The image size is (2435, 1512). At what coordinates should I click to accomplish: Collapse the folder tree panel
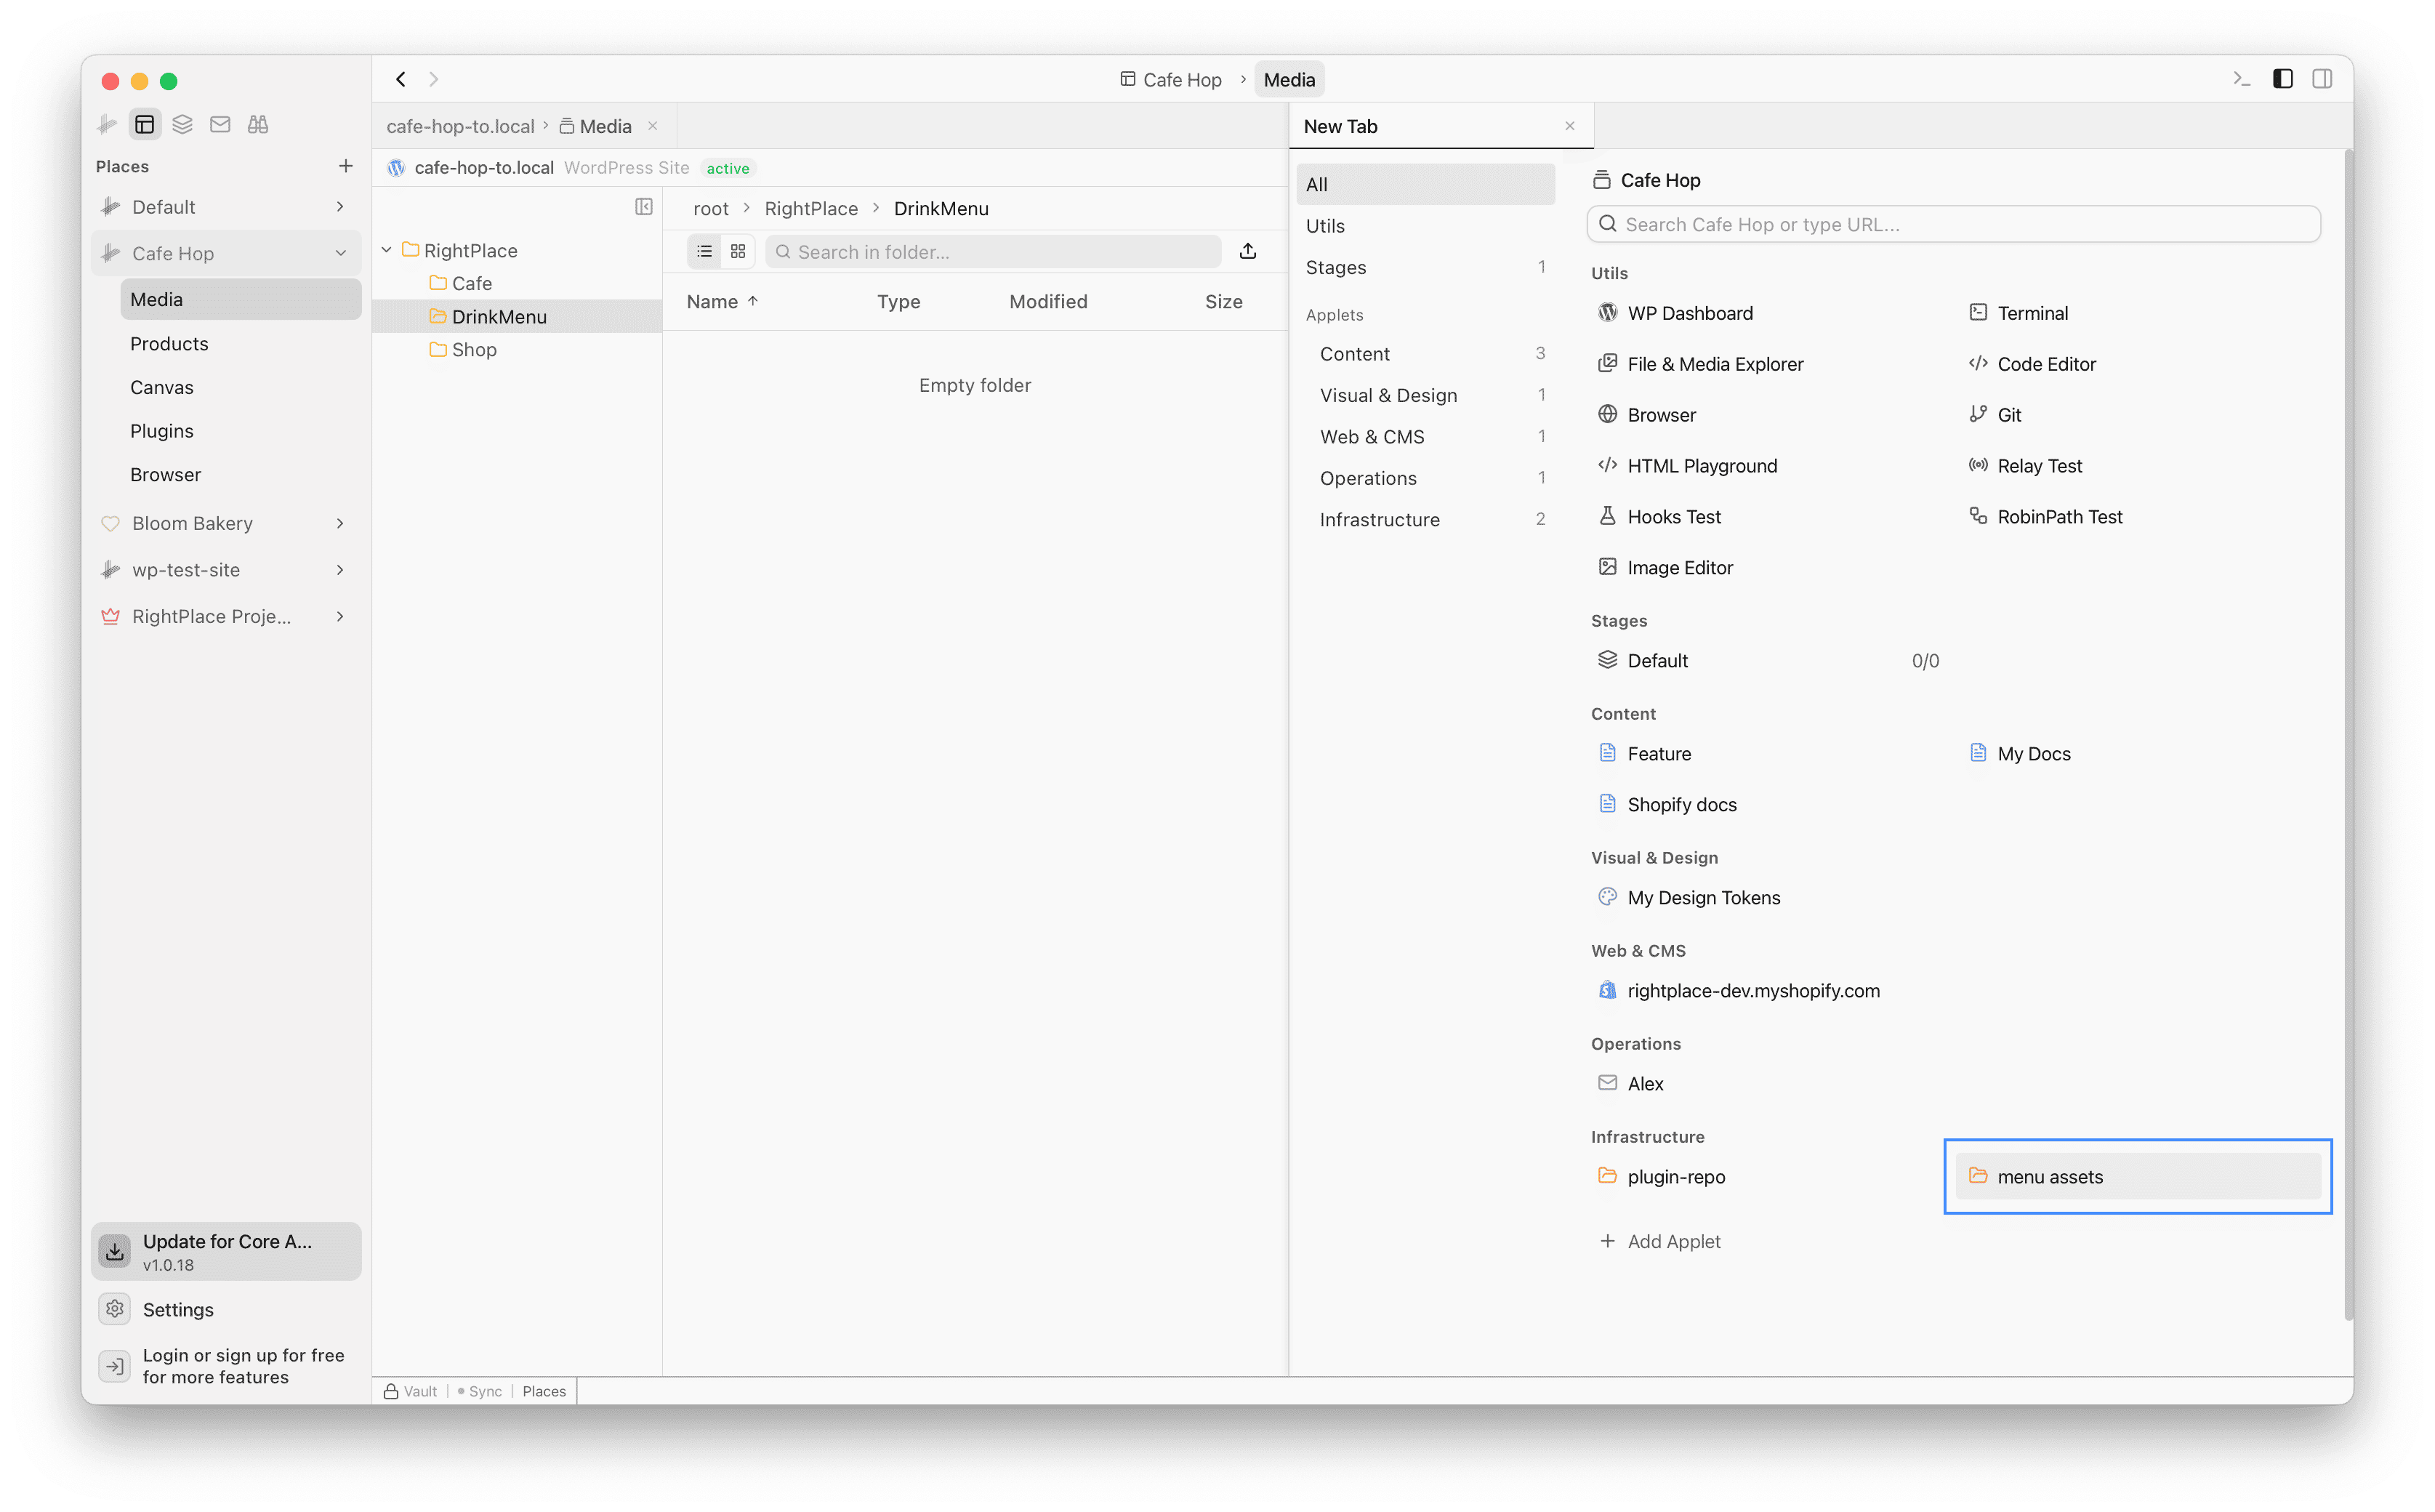pos(644,207)
